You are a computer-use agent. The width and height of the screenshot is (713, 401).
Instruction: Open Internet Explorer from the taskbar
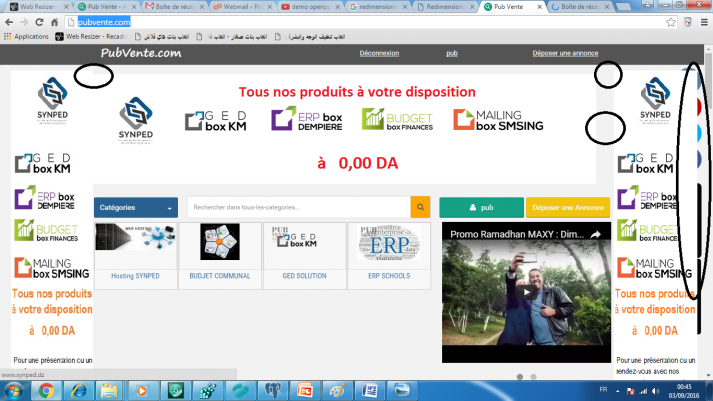pyautogui.click(x=79, y=391)
